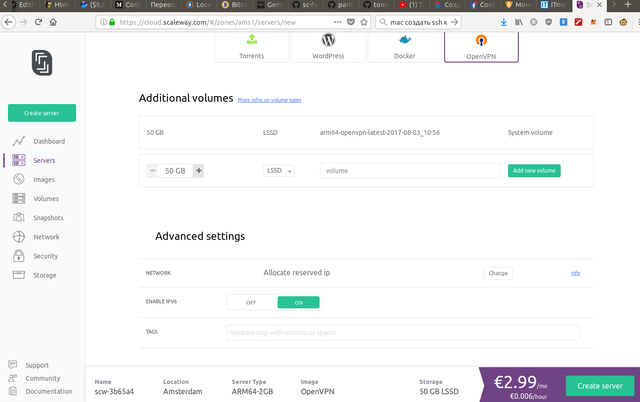Click the Create server button beside the price
The height and width of the screenshot is (402, 640).
point(600,386)
